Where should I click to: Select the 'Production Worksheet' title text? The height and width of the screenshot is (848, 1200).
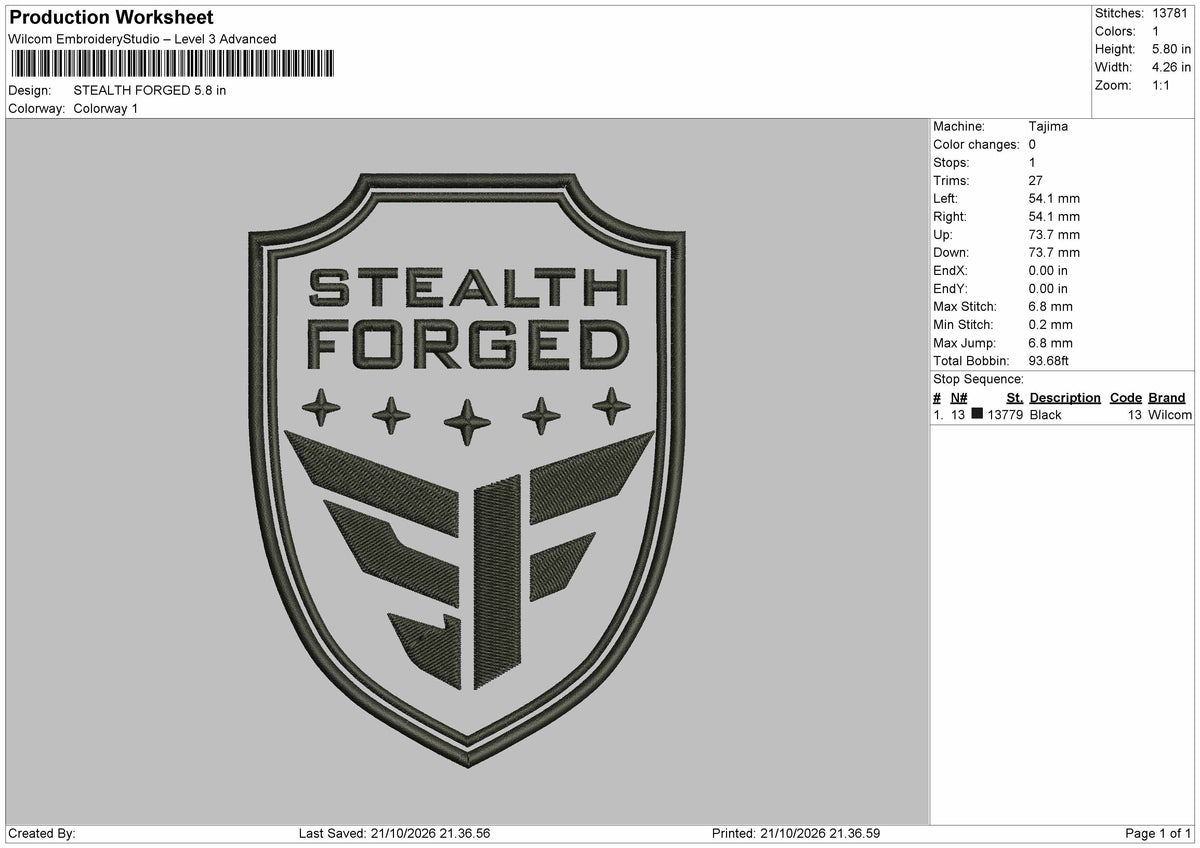(111, 18)
